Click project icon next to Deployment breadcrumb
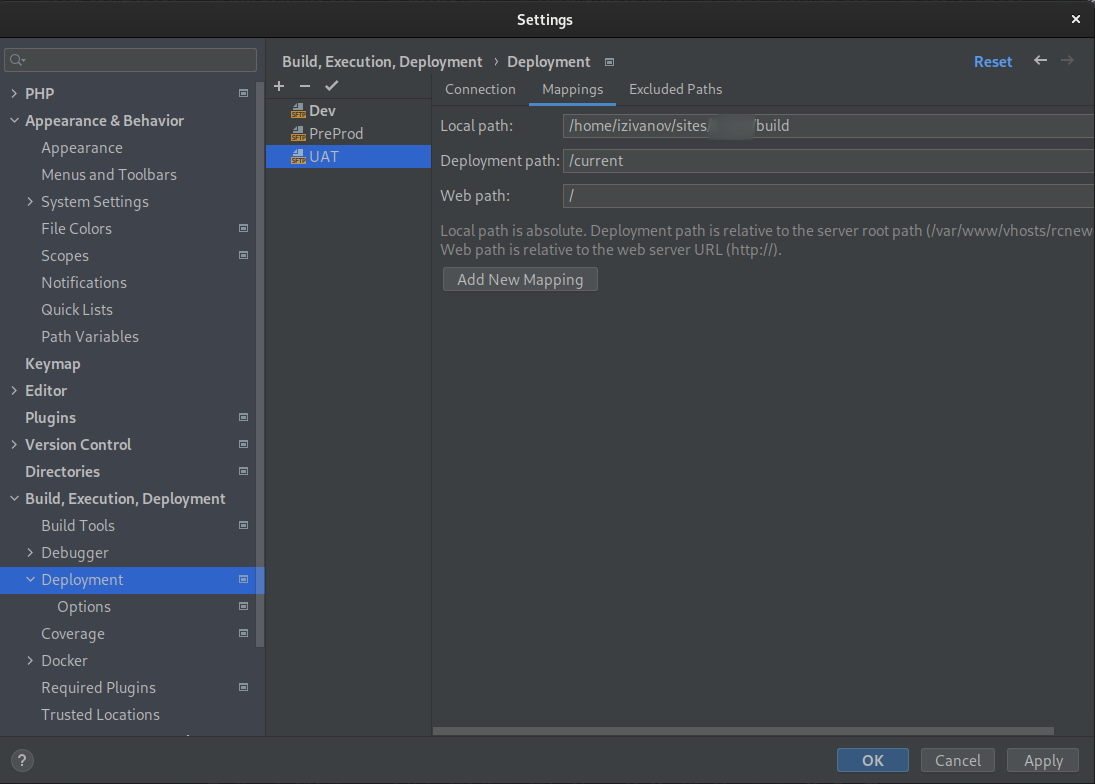The height and width of the screenshot is (784, 1095). pyautogui.click(x=609, y=62)
